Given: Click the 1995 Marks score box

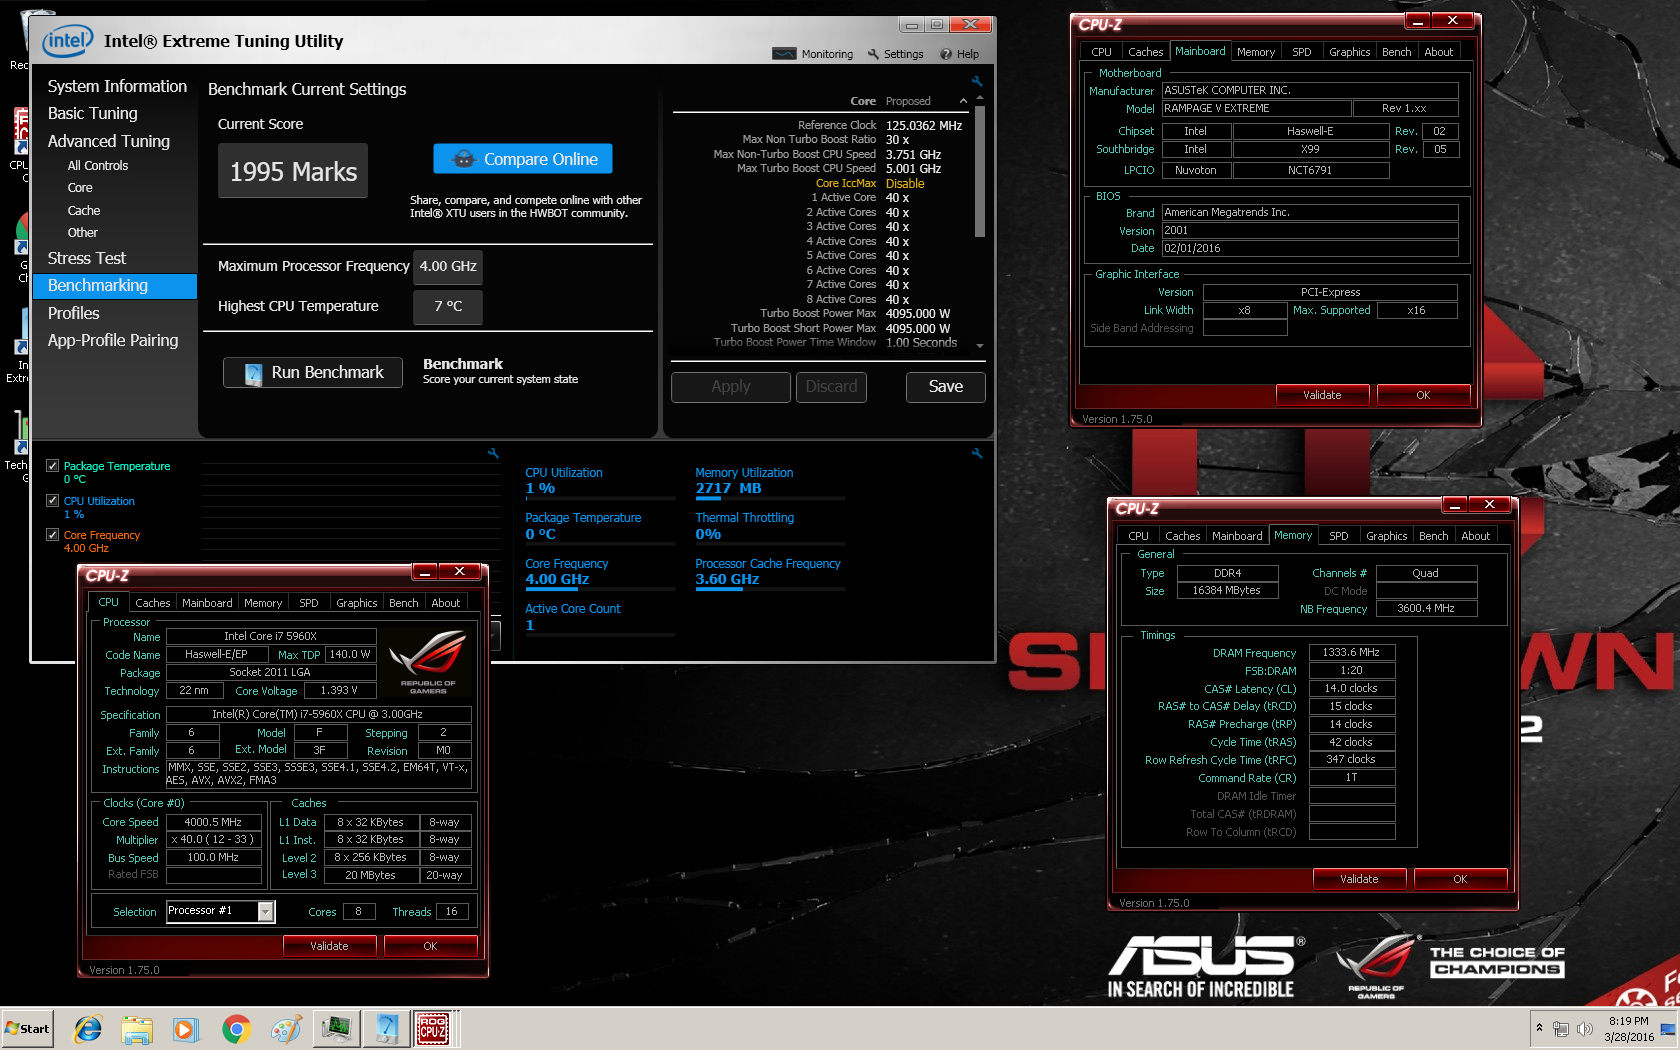Looking at the screenshot, I should pyautogui.click(x=293, y=171).
